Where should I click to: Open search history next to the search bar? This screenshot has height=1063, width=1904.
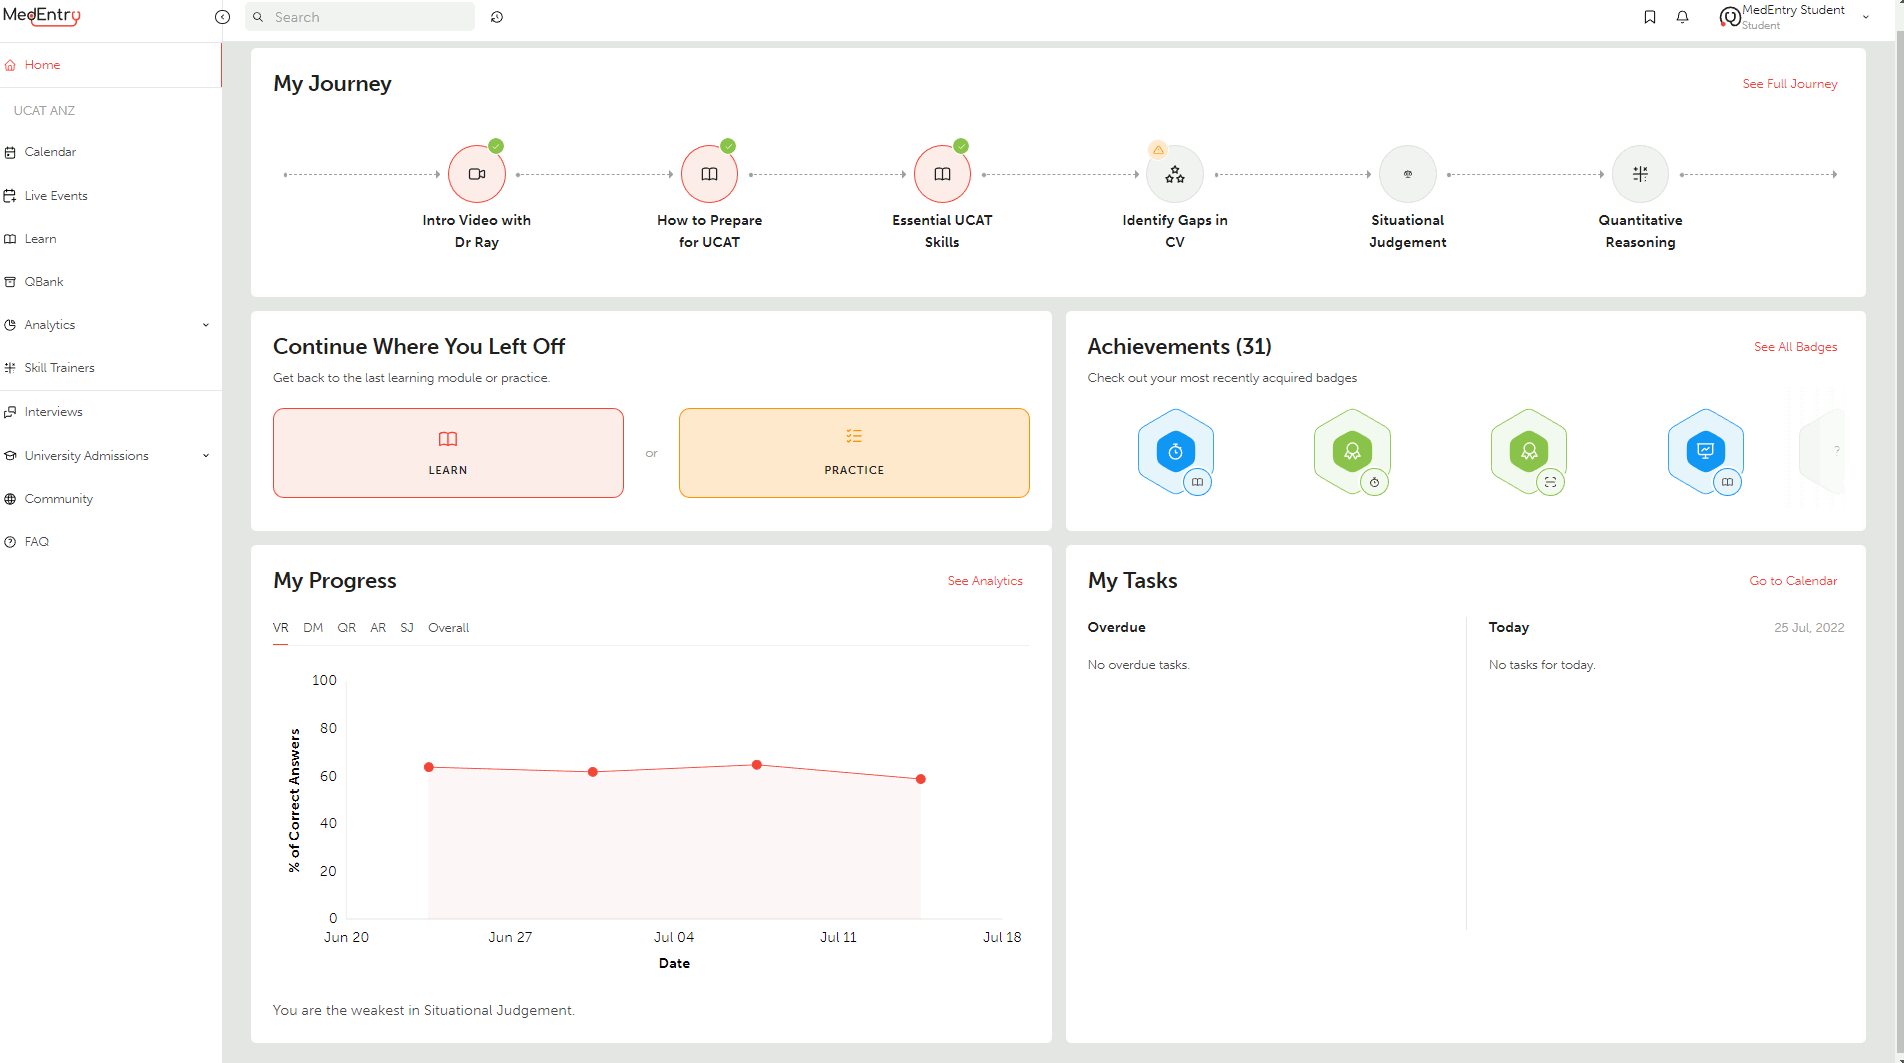[497, 17]
